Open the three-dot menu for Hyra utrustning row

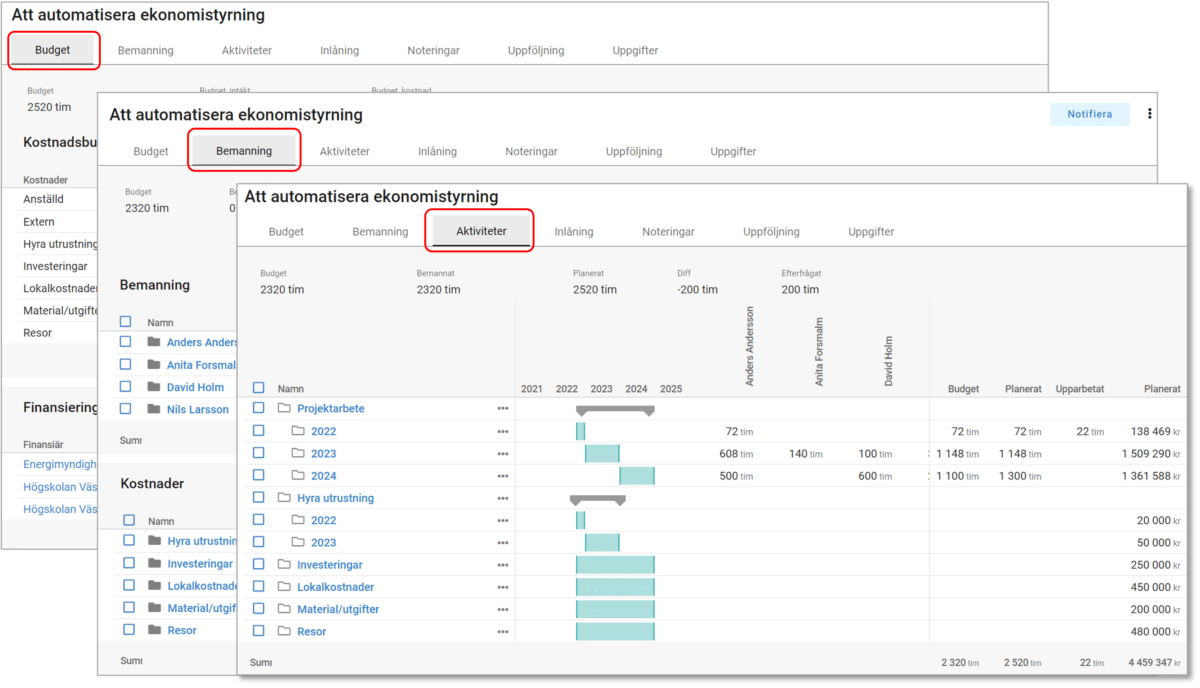click(x=503, y=498)
